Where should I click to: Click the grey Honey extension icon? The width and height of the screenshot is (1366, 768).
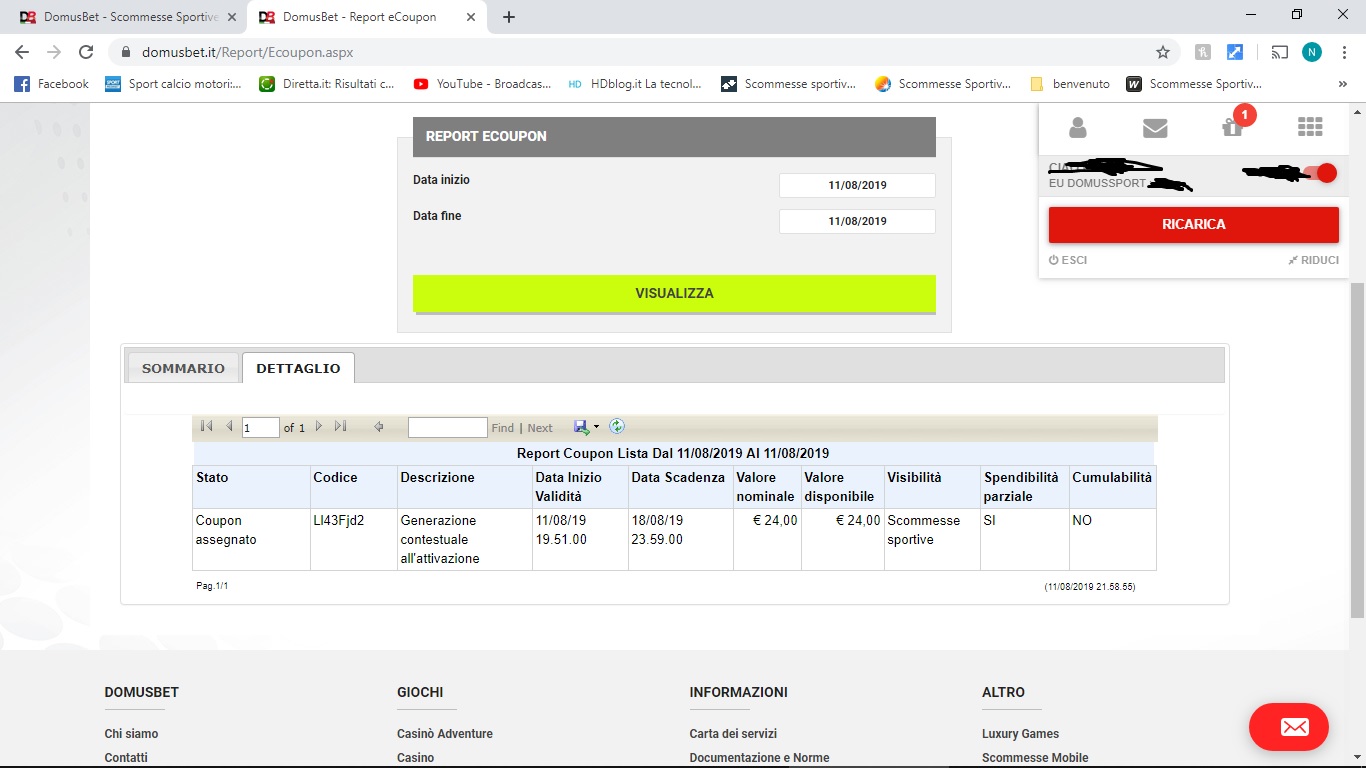[x=1203, y=52]
